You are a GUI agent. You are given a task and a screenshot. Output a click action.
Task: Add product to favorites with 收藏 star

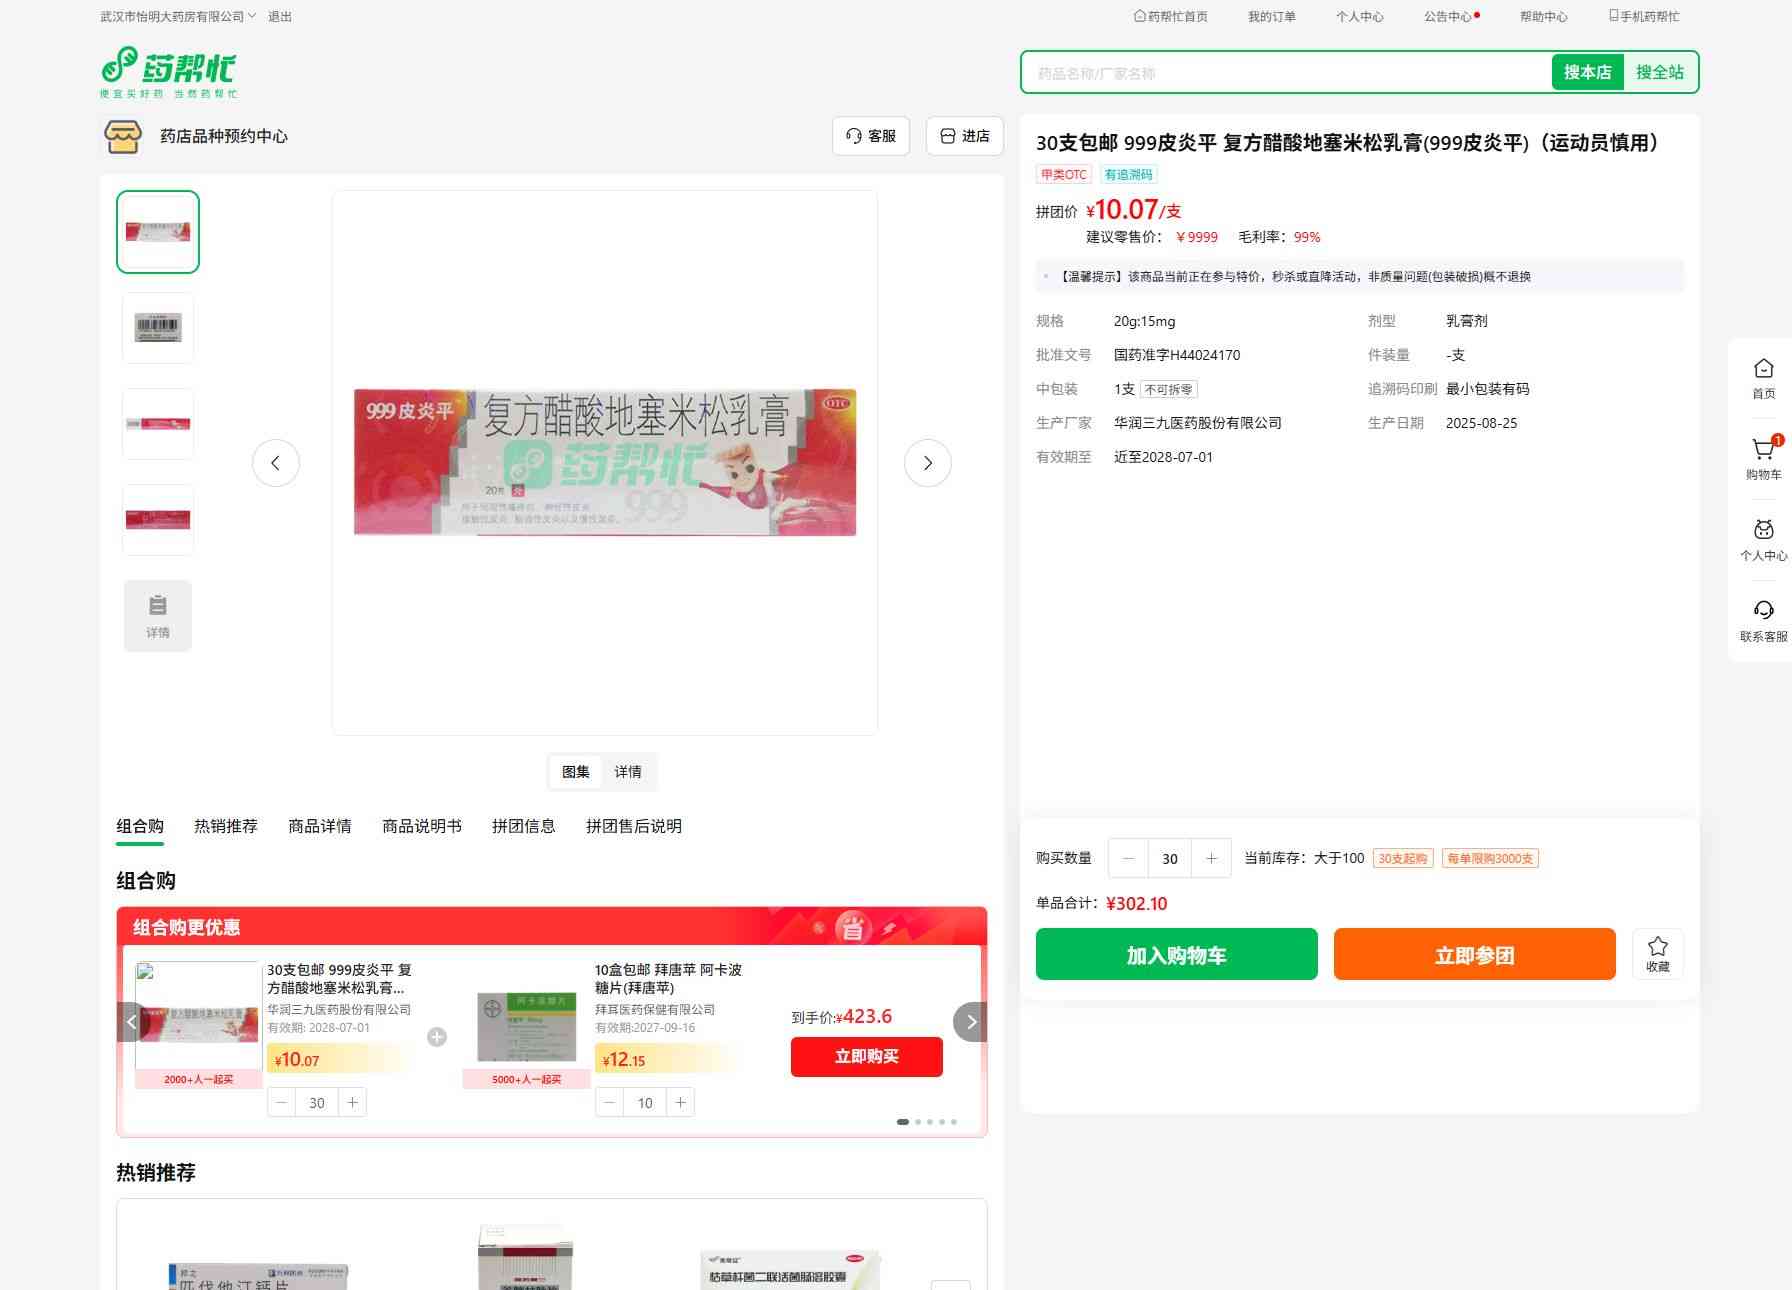point(1657,953)
